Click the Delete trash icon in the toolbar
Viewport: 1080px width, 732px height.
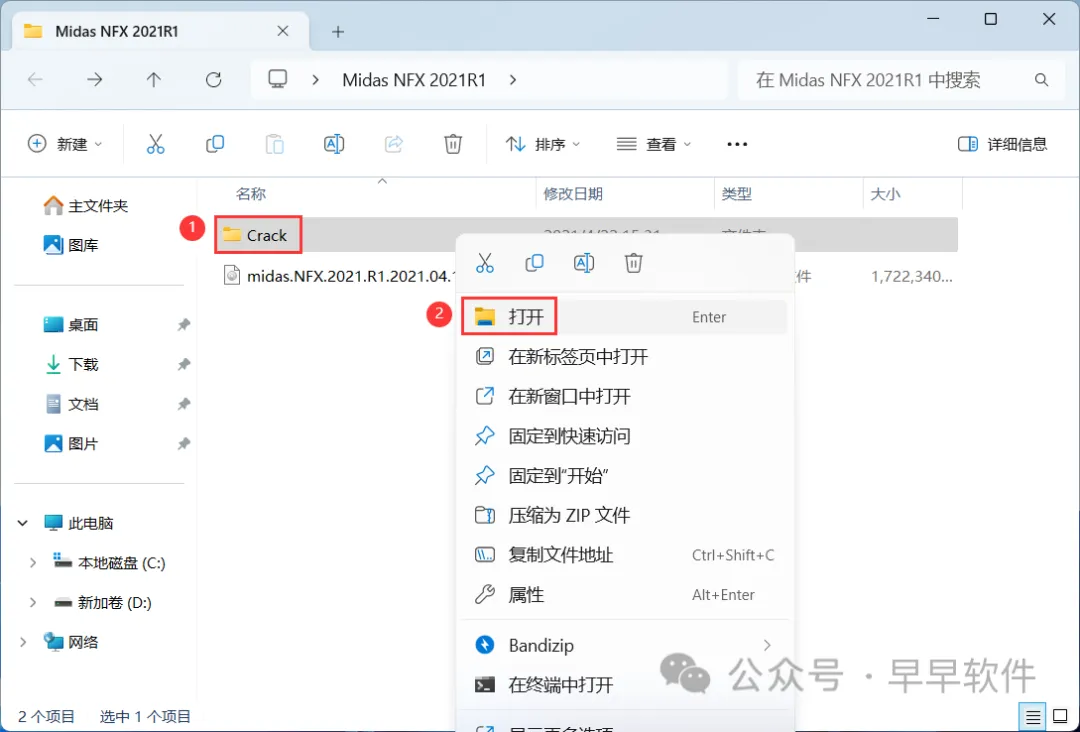(x=453, y=144)
